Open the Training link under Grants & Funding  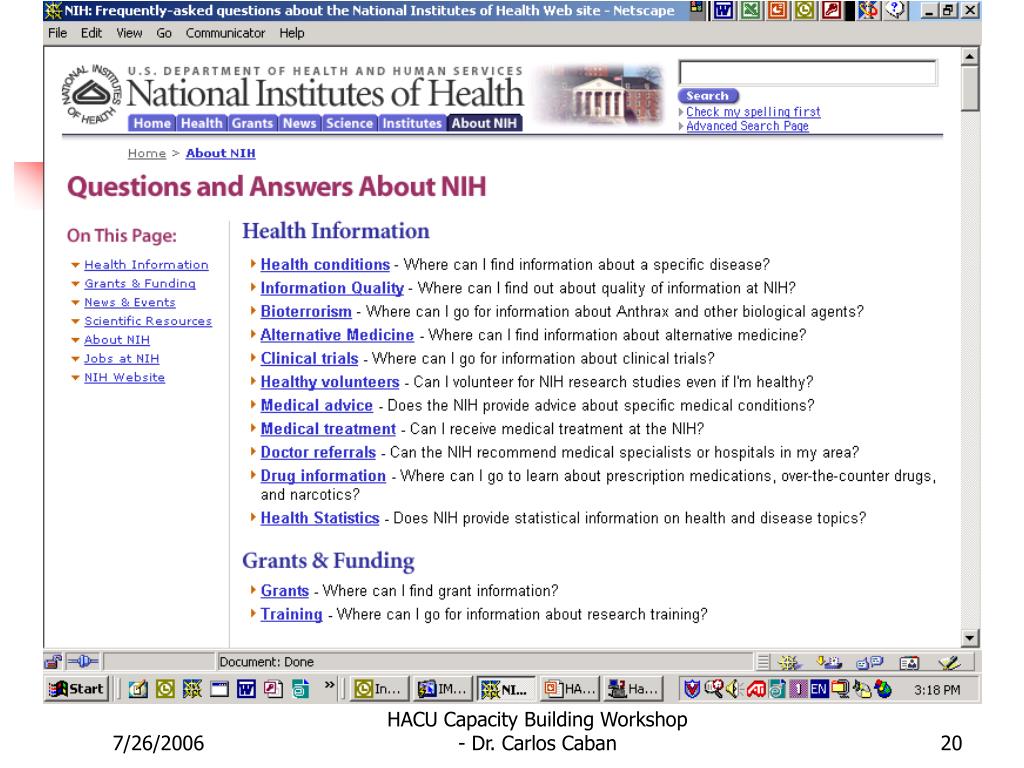point(291,615)
